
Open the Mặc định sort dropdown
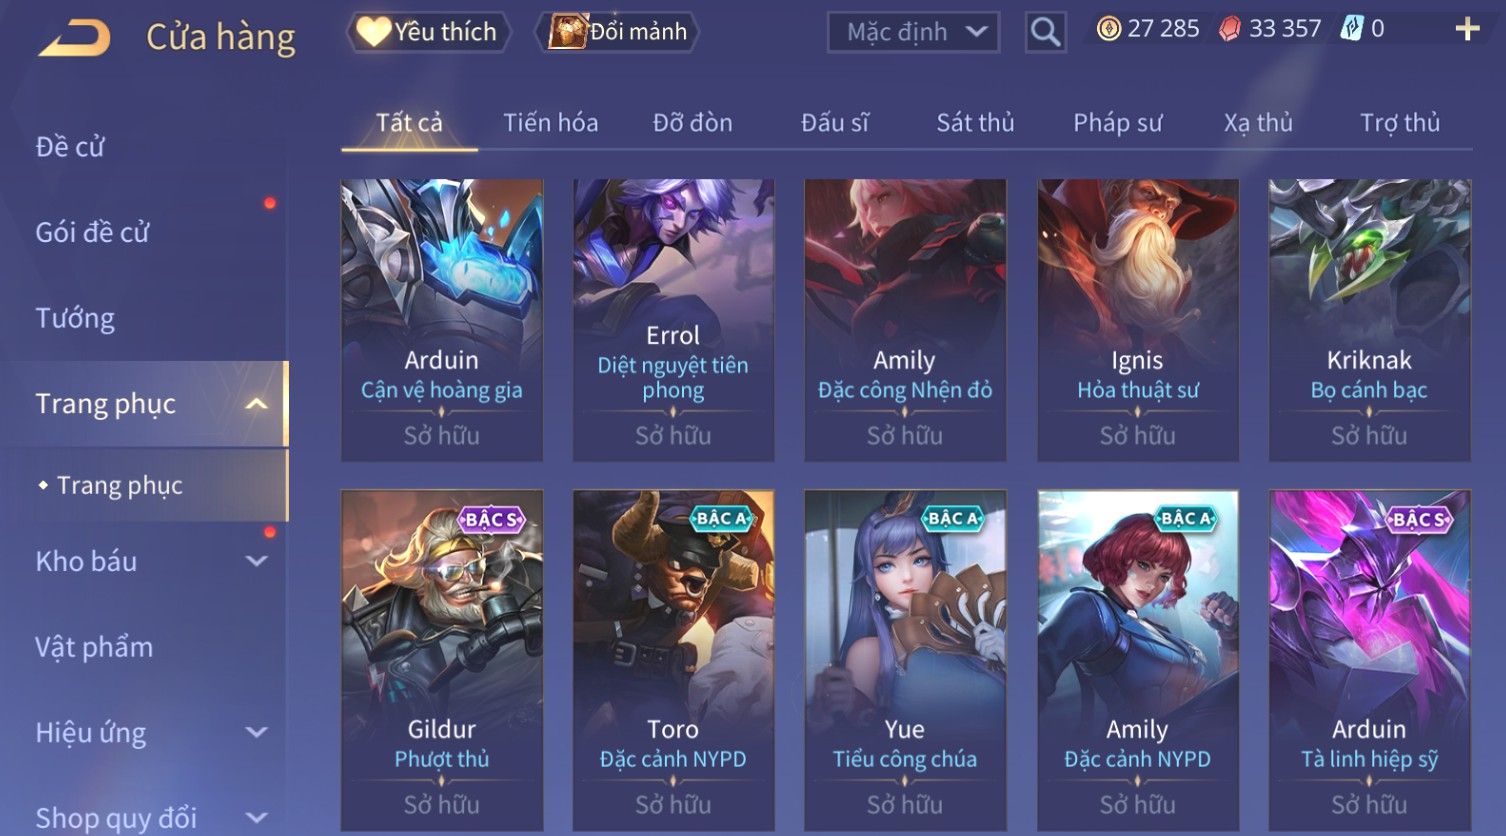coord(913,33)
